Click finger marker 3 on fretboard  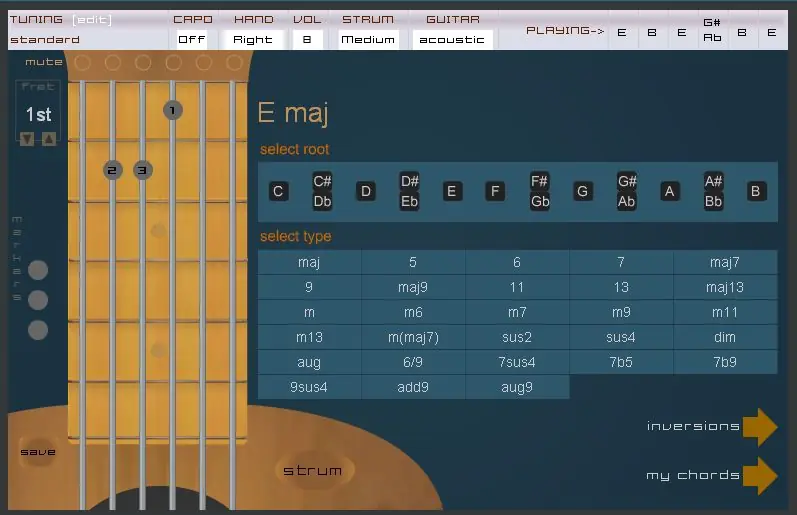142,170
